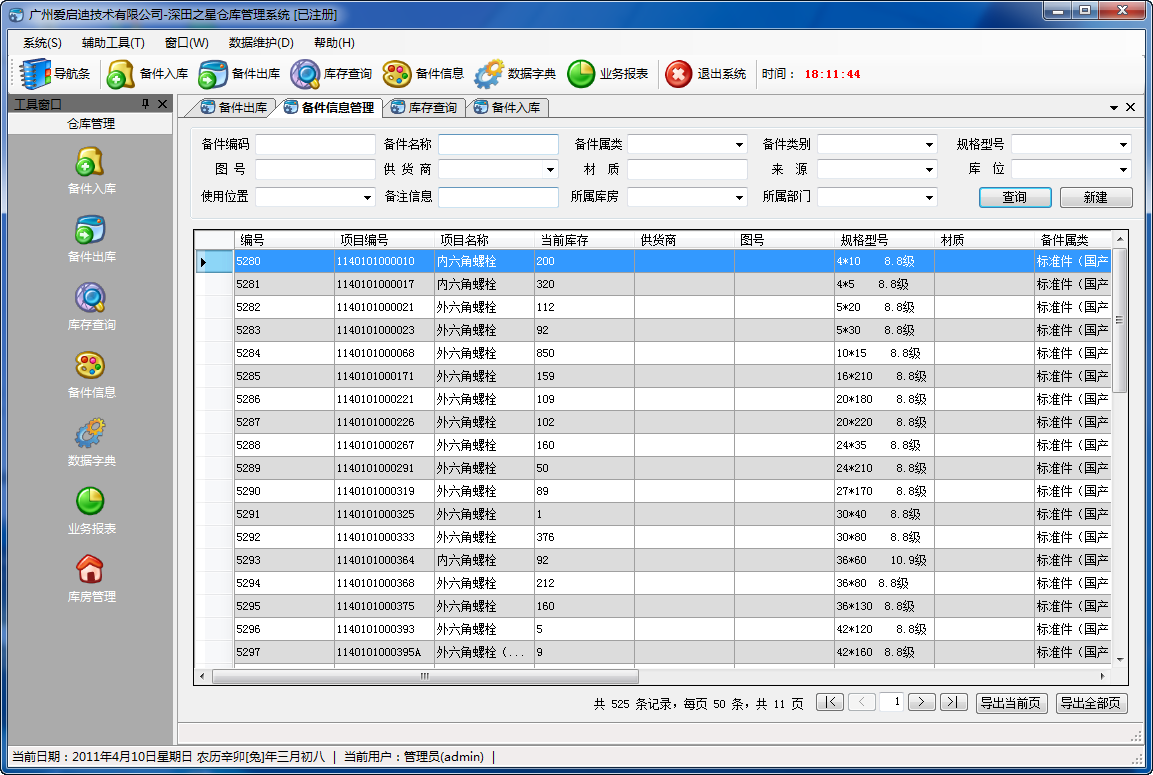Screen dimensions: 1153x775
Task: Select 数据字典 gear icon in the sidebar
Action: (90, 434)
